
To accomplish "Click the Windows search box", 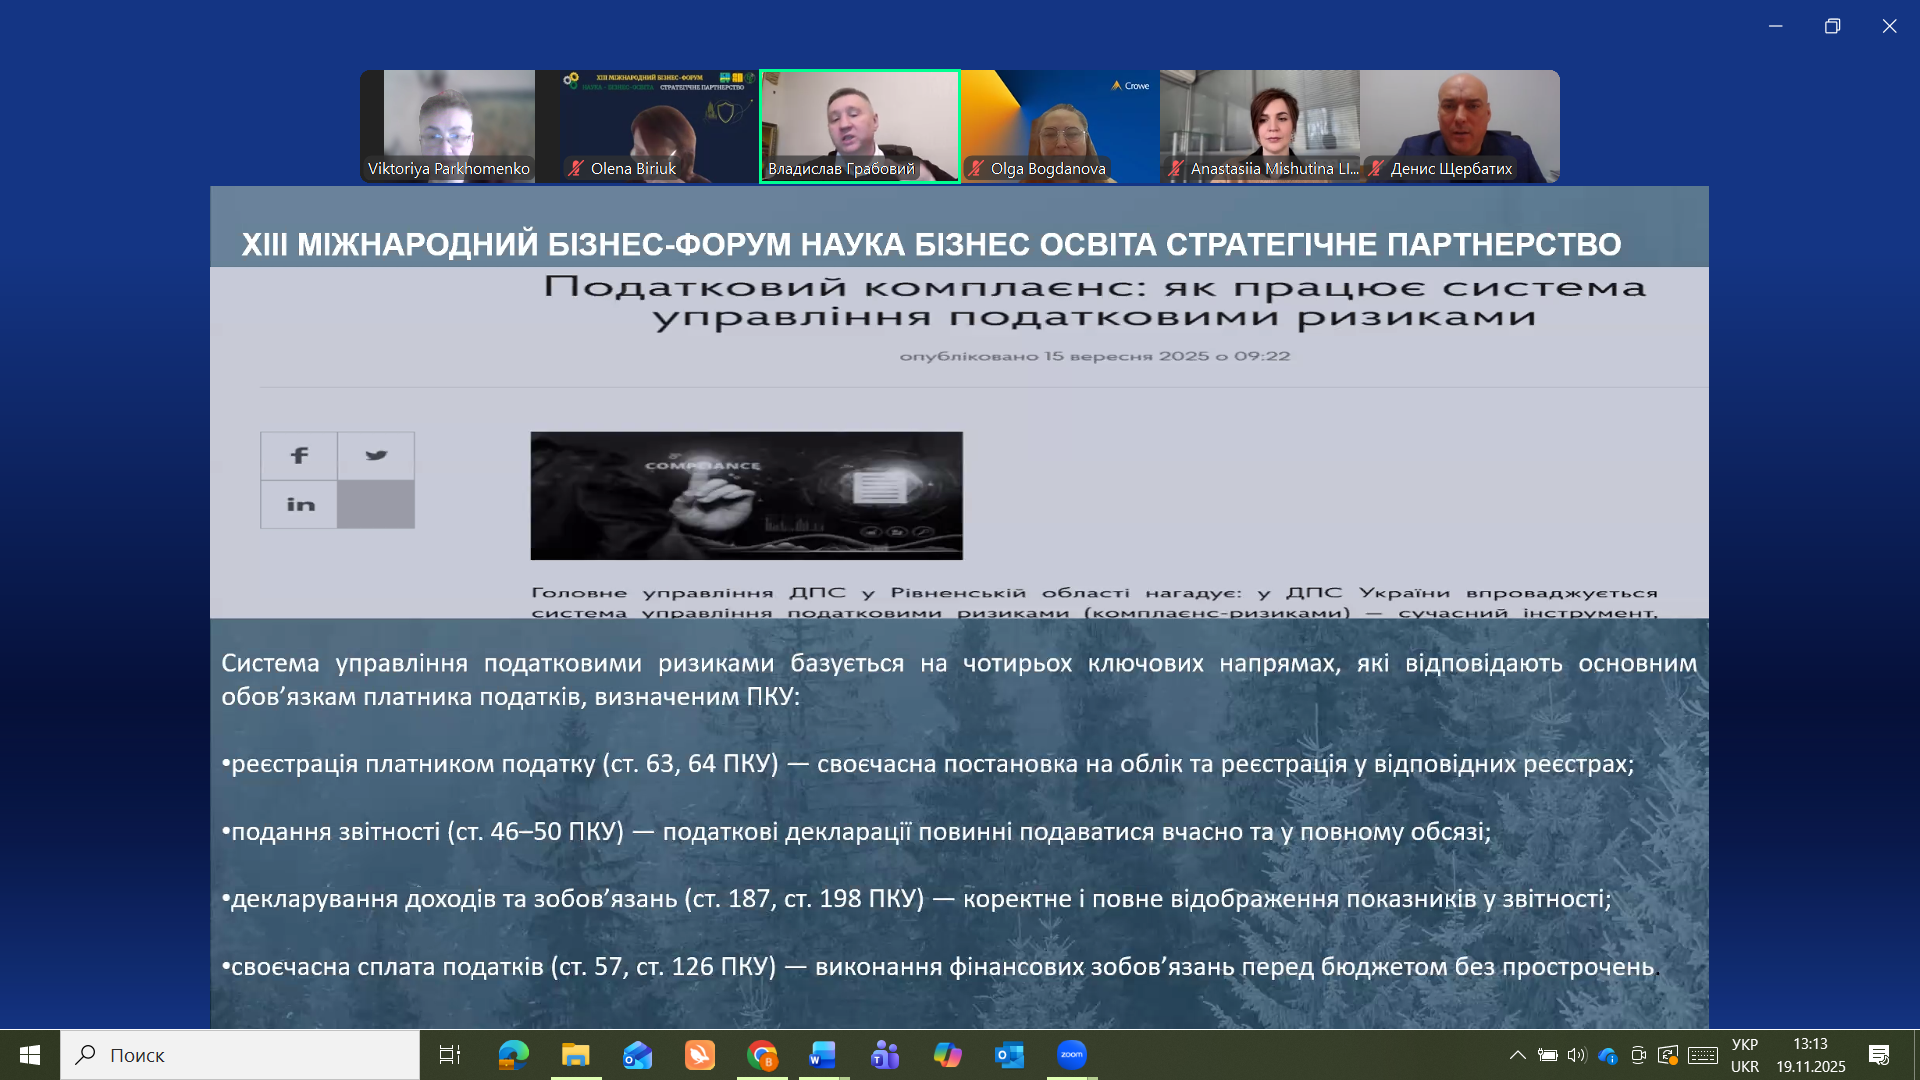I will click(240, 1055).
